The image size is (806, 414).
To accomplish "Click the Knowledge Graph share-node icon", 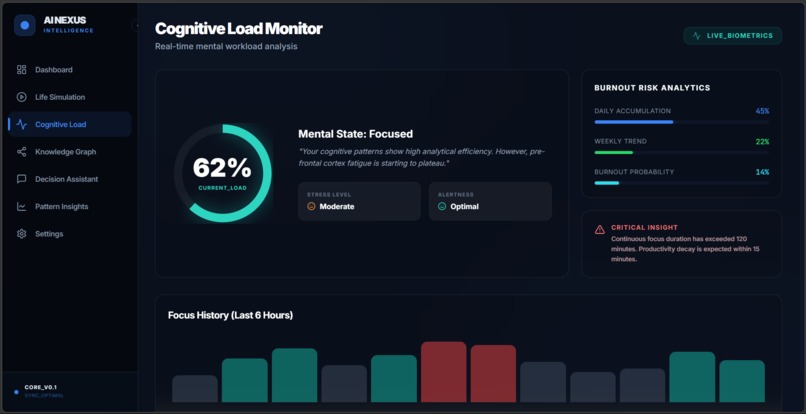I will pyautogui.click(x=21, y=152).
